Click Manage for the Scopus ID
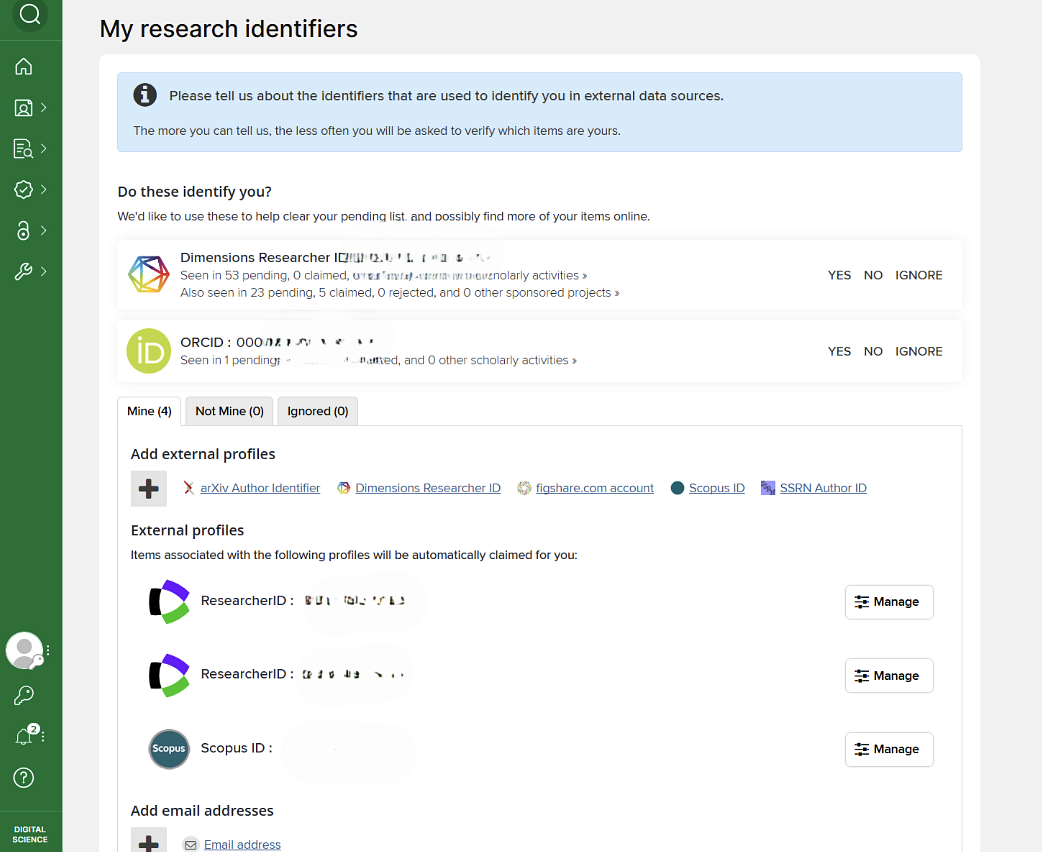 888,749
